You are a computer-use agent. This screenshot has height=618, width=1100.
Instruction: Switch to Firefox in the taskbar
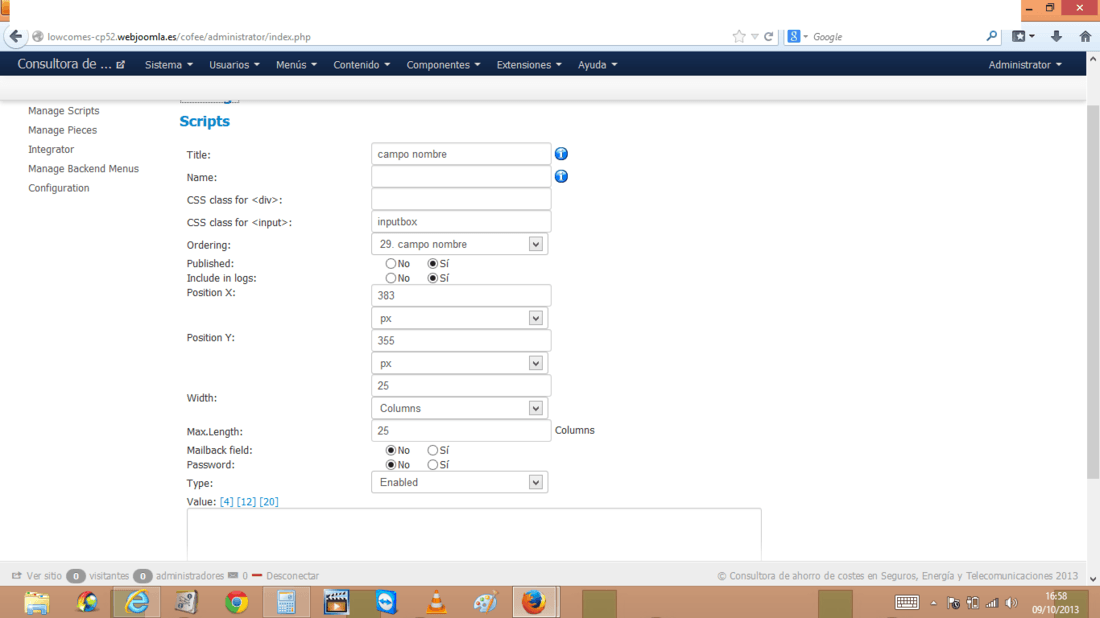(535, 603)
